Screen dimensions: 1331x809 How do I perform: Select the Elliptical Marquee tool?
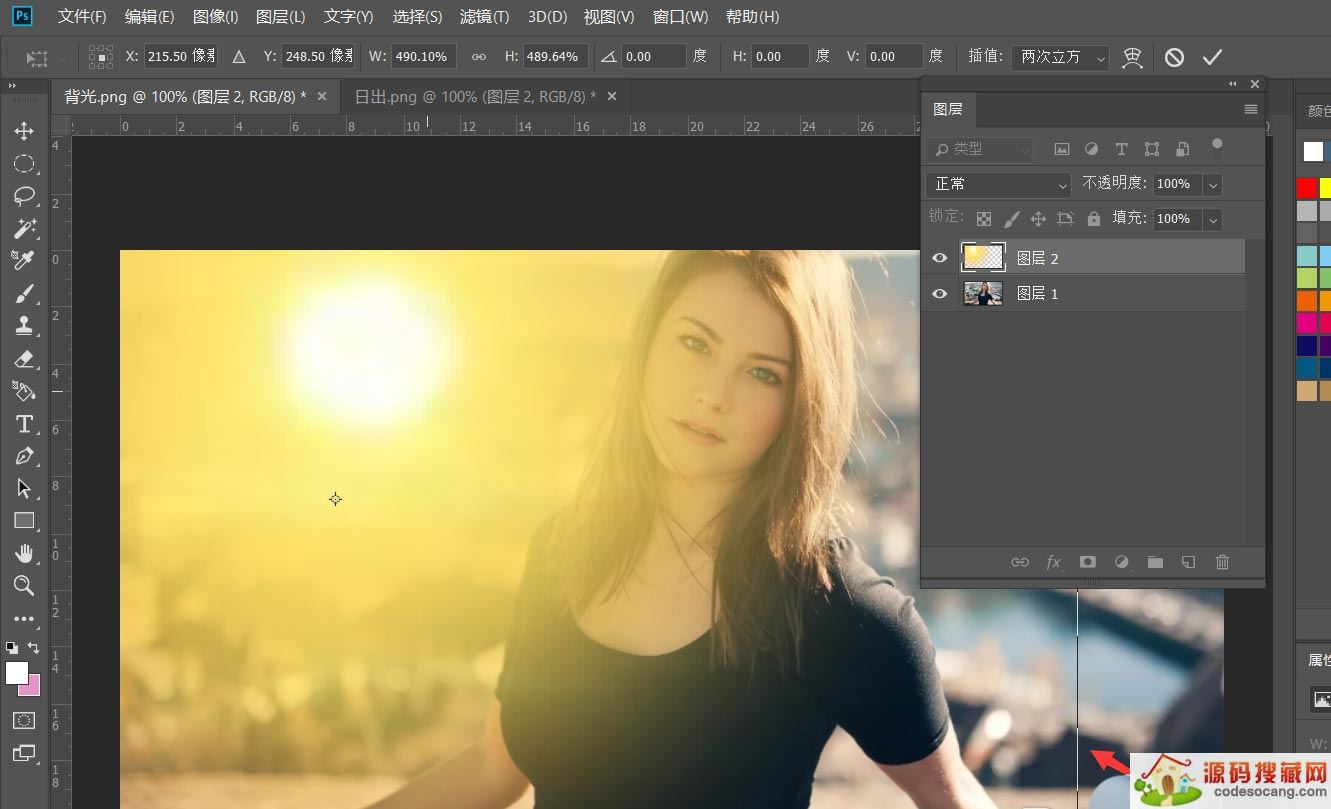24,164
